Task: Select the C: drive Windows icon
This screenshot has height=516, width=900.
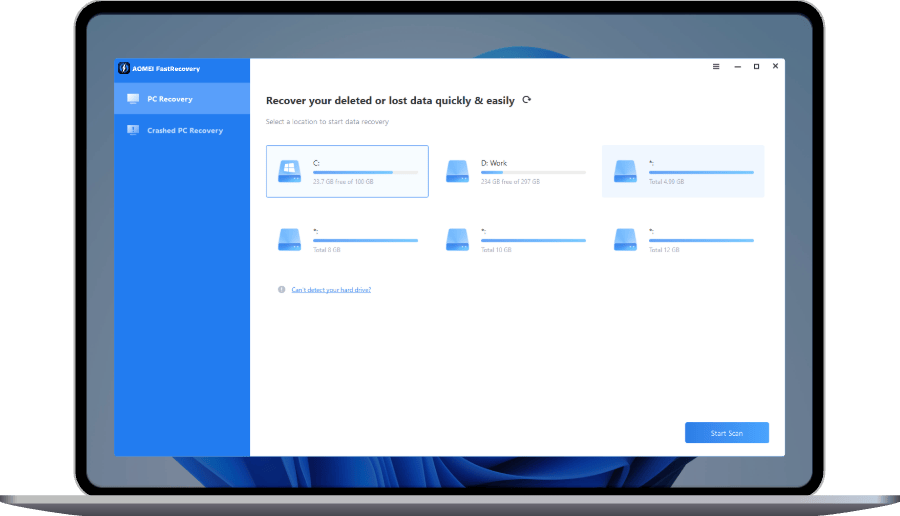Action: 291,172
